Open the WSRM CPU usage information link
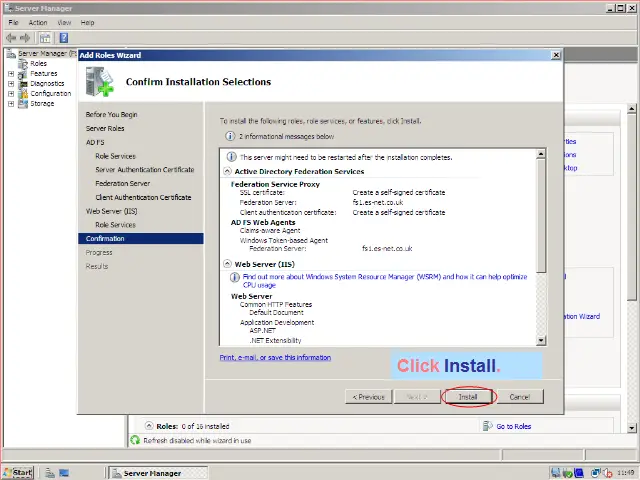The width and height of the screenshot is (640, 480). click(x=385, y=281)
